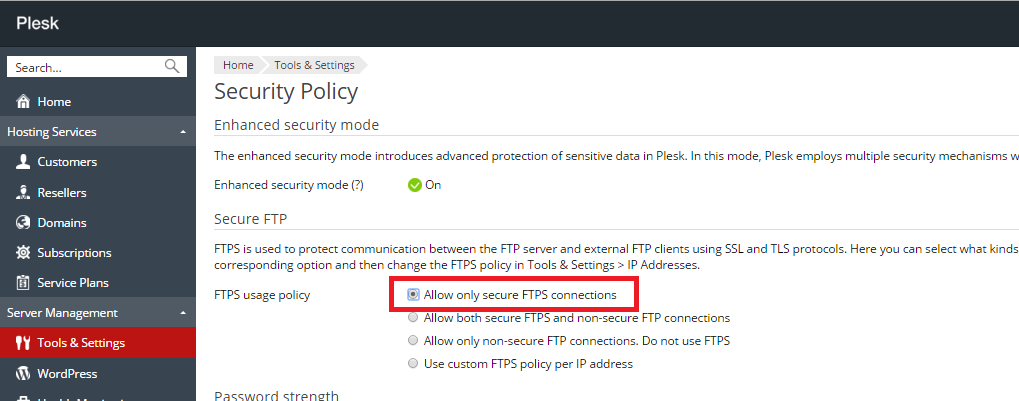Viewport: 1019px width, 401px height.
Task: Click the Home house icon in sidebar
Action: 23,102
